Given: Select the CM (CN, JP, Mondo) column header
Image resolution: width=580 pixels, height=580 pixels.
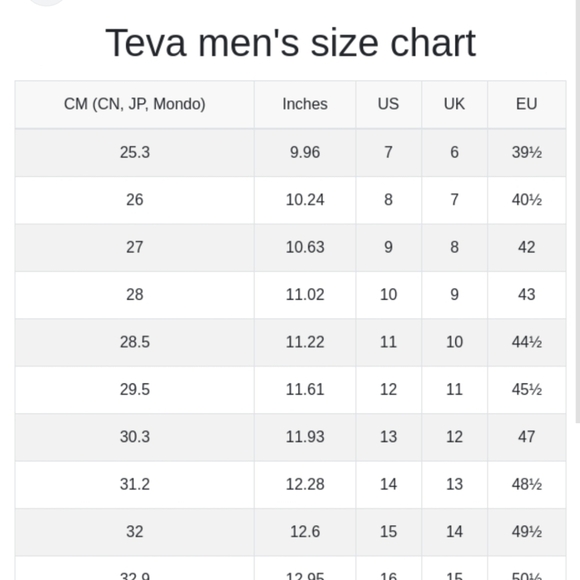Looking at the screenshot, I should [x=135, y=104].
